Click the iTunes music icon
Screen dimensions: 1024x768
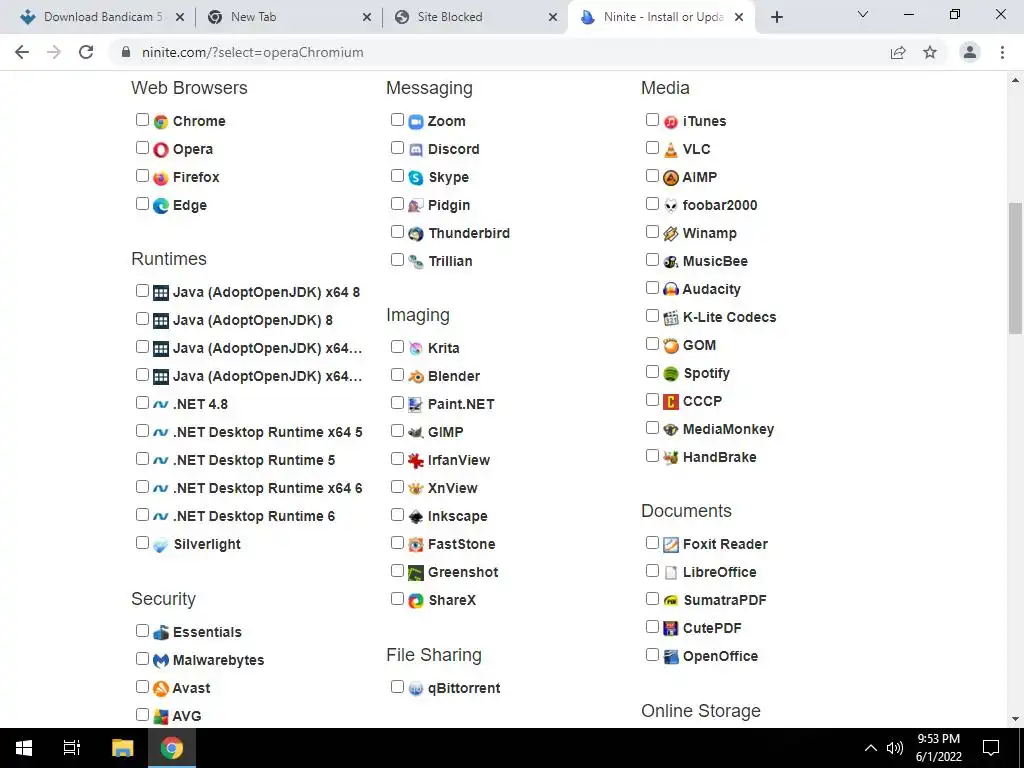[x=671, y=121]
